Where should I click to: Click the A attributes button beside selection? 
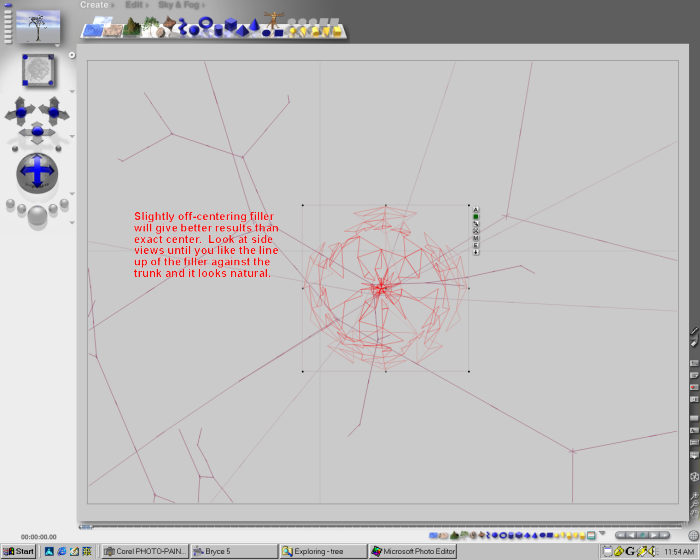point(476,209)
